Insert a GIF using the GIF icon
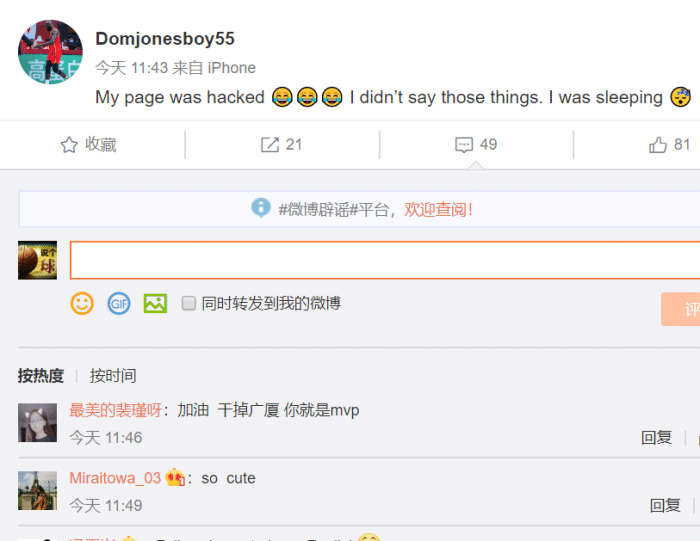 119,304
